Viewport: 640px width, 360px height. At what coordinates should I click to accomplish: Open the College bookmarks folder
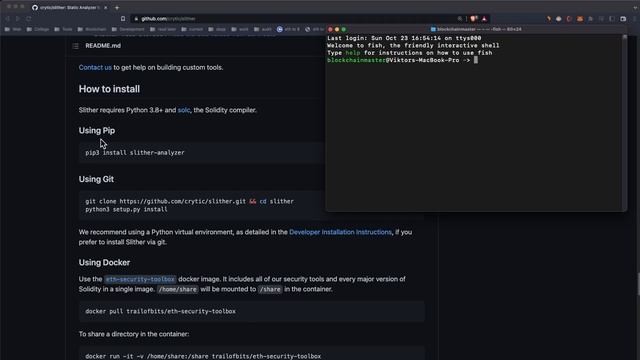click(x=38, y=29)
